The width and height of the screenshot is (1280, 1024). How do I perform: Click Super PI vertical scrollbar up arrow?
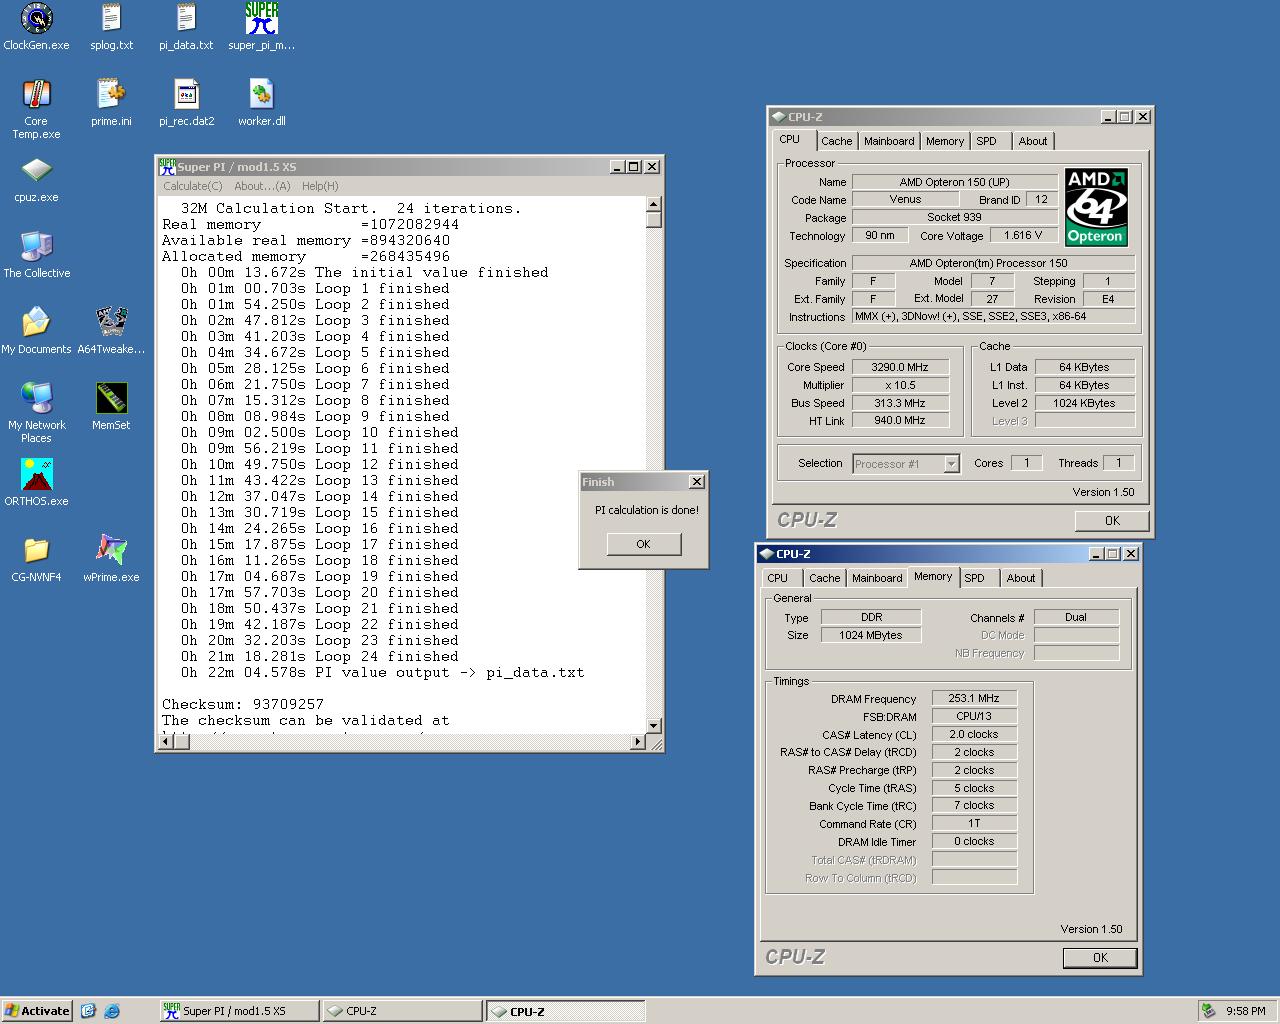click(x=654, y=205)
